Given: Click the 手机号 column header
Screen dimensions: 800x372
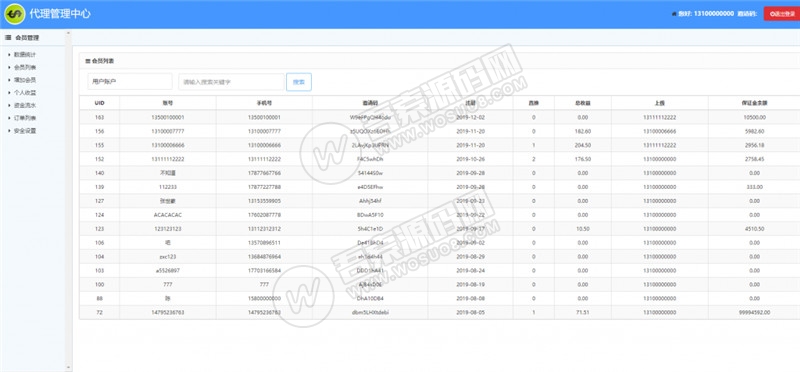Looking at the screenshot, I should click(x=264, y=103).
